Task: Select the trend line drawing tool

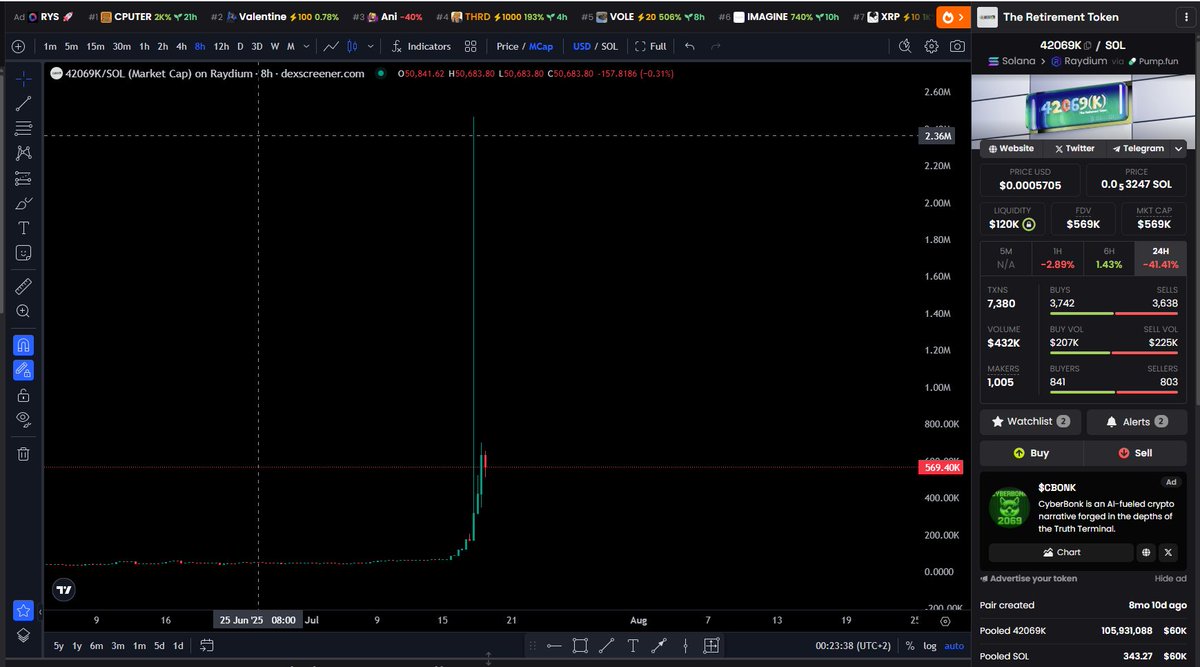Action: tap(24, 103)
